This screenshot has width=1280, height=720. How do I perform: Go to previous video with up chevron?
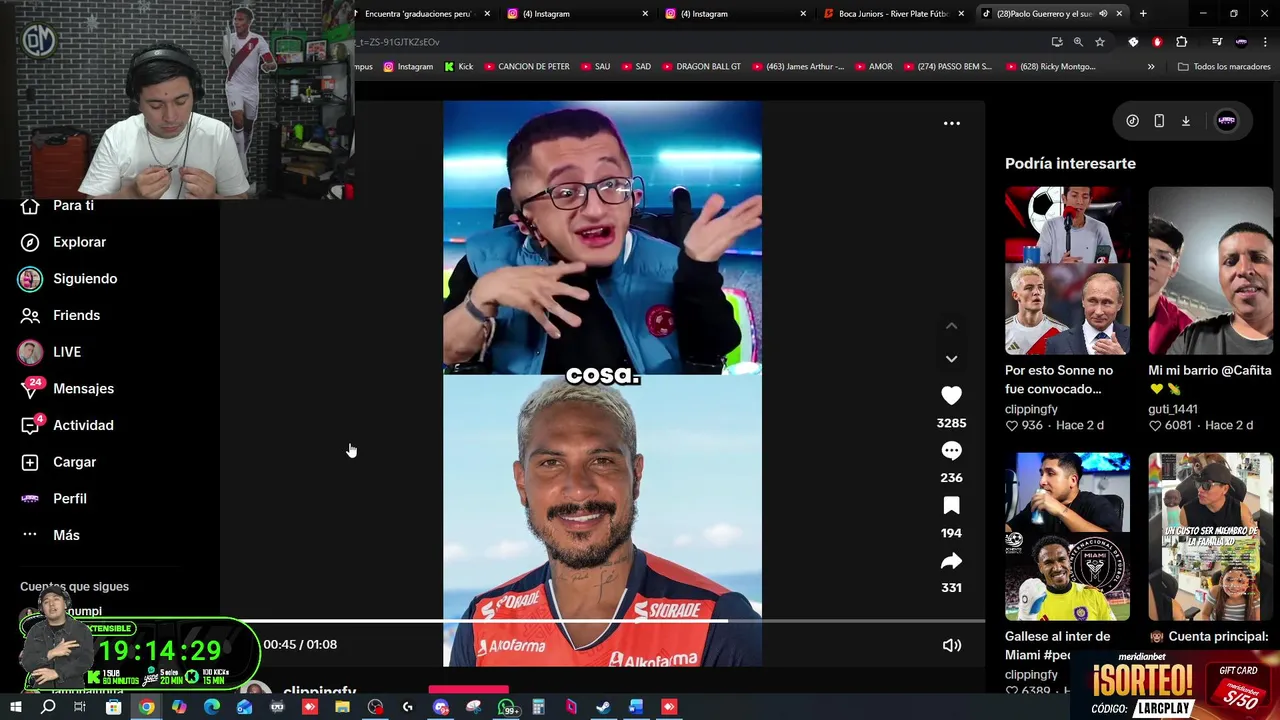point(951,326)
